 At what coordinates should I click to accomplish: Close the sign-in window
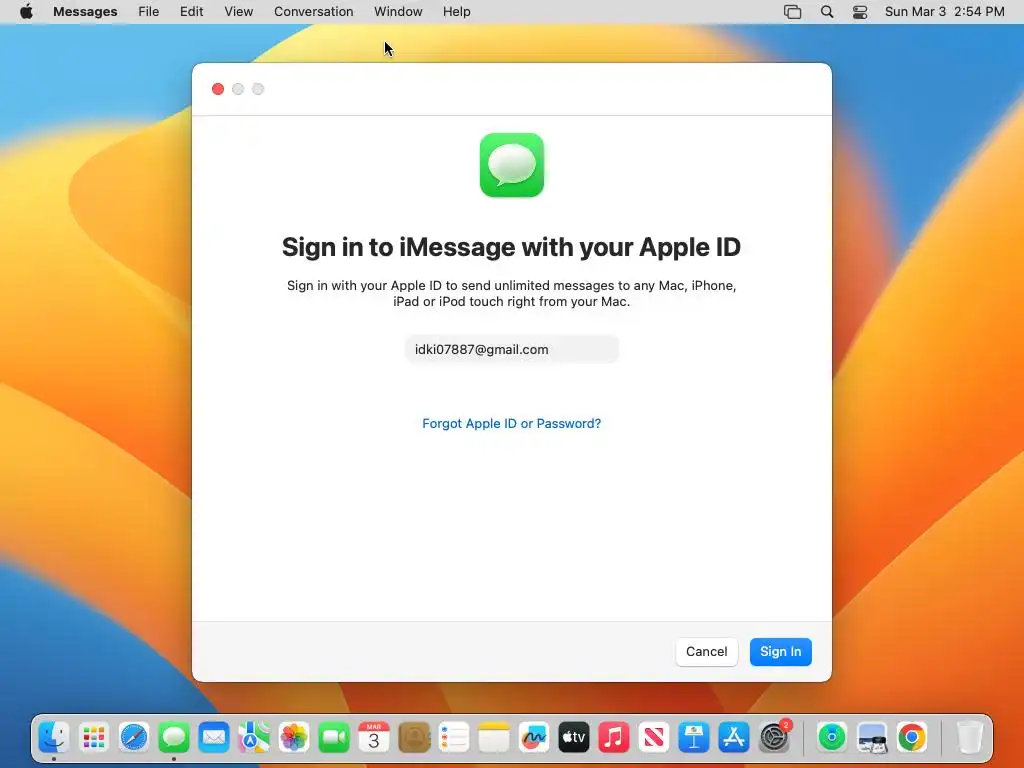coord(218,89)
